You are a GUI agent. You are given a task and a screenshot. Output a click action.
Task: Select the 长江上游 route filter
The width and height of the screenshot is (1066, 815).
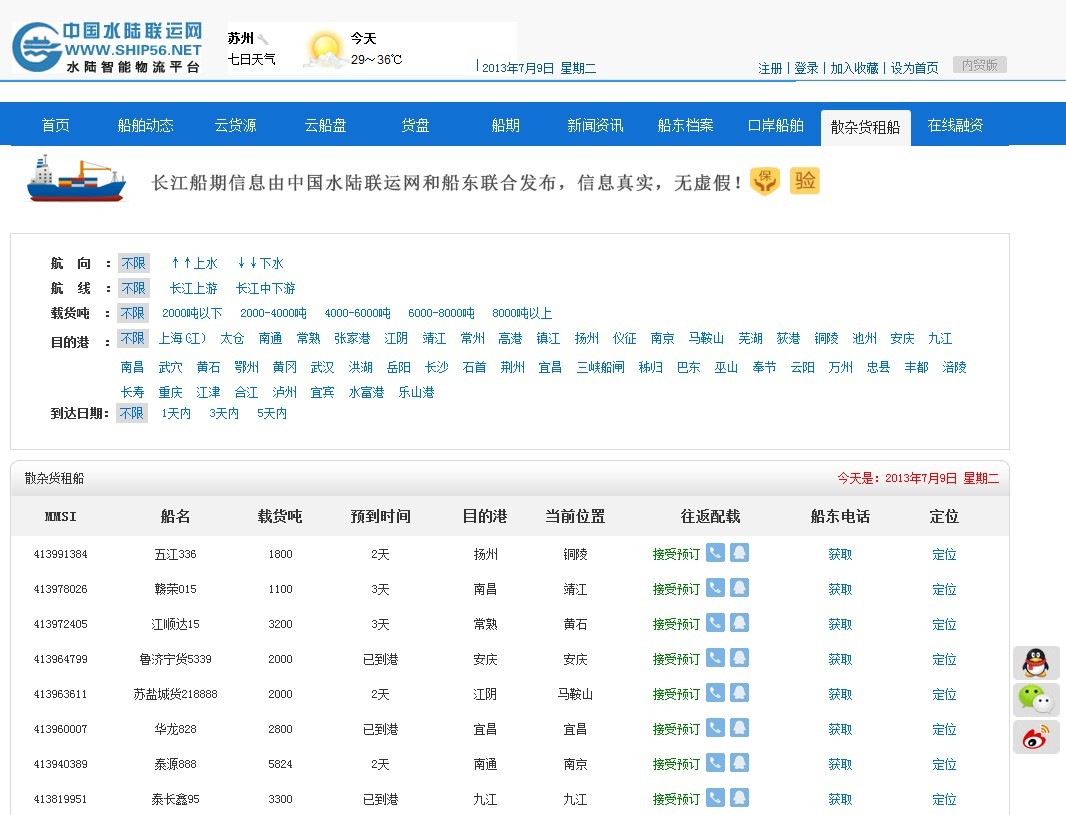[193, 288]
